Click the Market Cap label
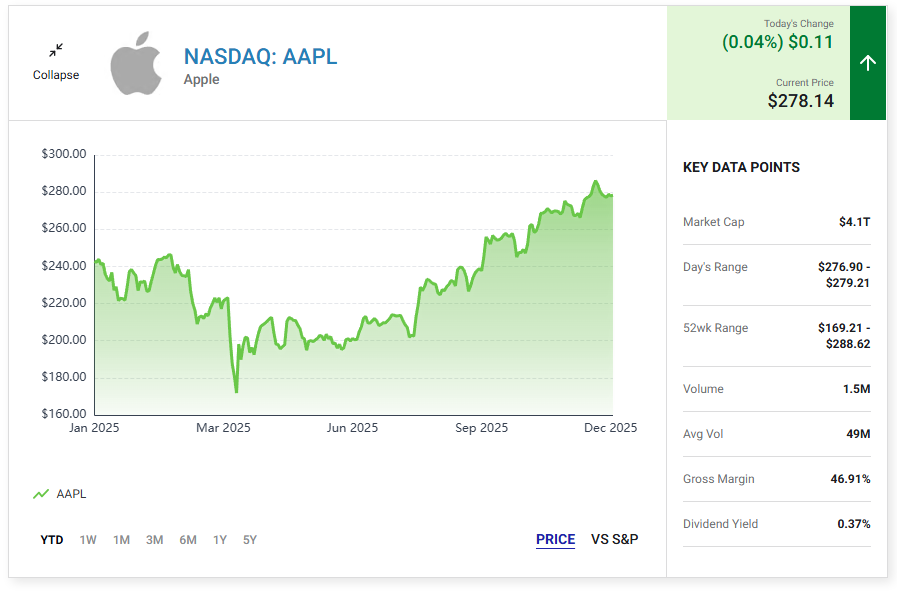 pos(713,222)
